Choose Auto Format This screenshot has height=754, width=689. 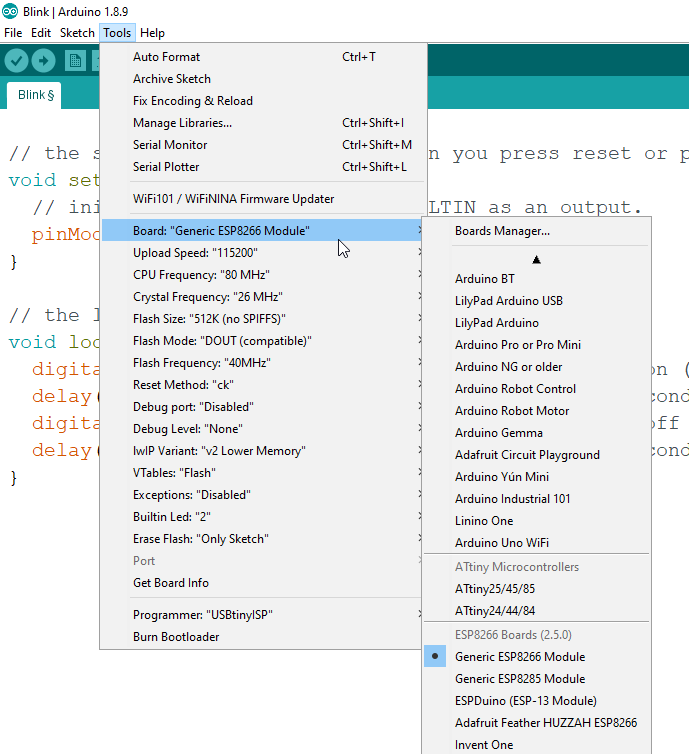263,57
